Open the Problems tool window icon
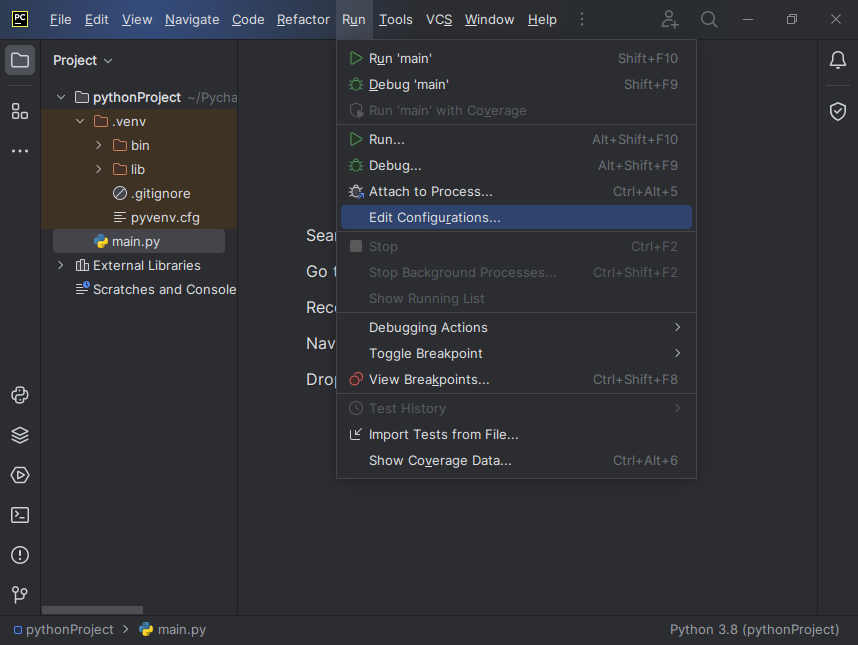The height and width of the screenshot is (645, 858). coord(20,555)
